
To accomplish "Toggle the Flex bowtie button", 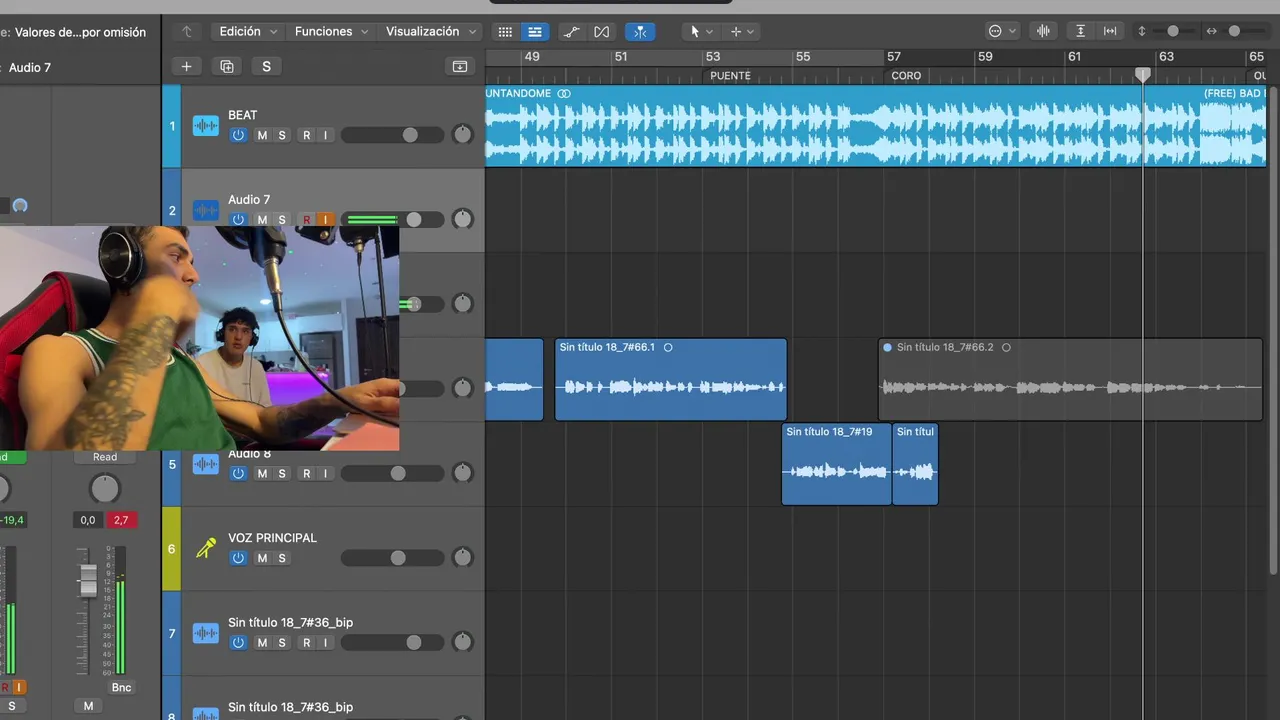I will [601, 32].
